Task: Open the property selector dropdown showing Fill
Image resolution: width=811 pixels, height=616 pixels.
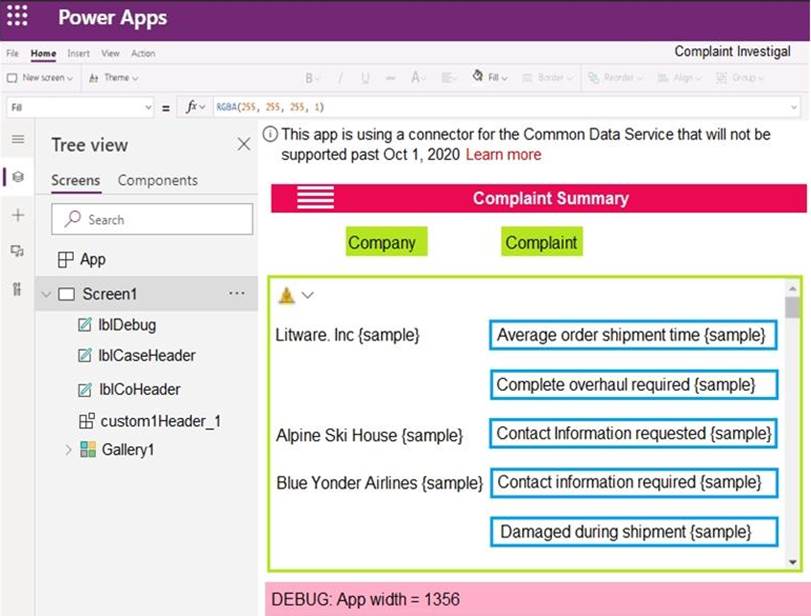Action: tap(78, 107)
